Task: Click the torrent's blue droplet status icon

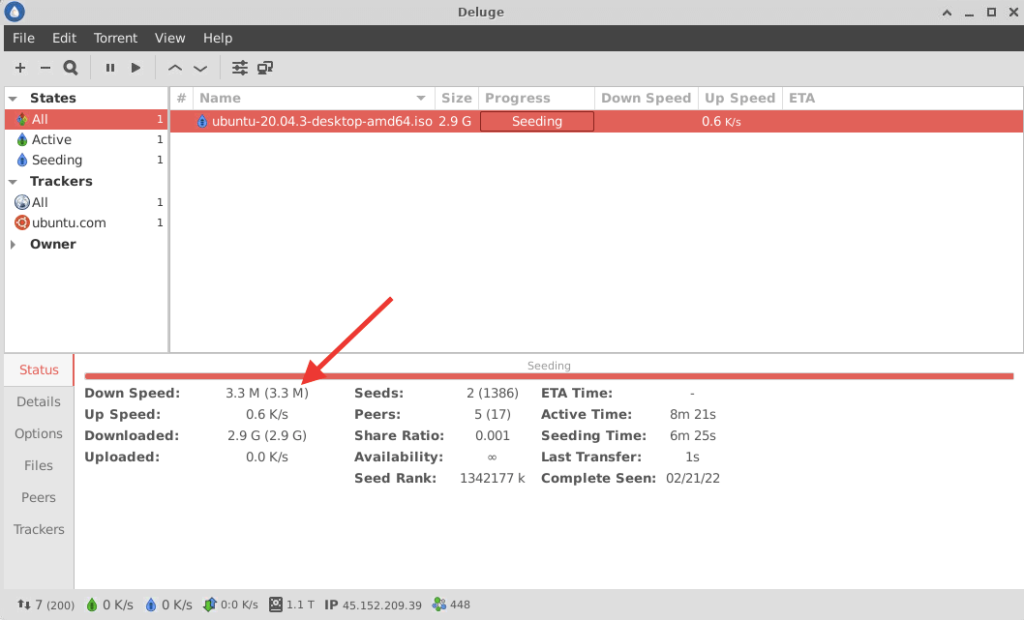Action: click(202, 122)
